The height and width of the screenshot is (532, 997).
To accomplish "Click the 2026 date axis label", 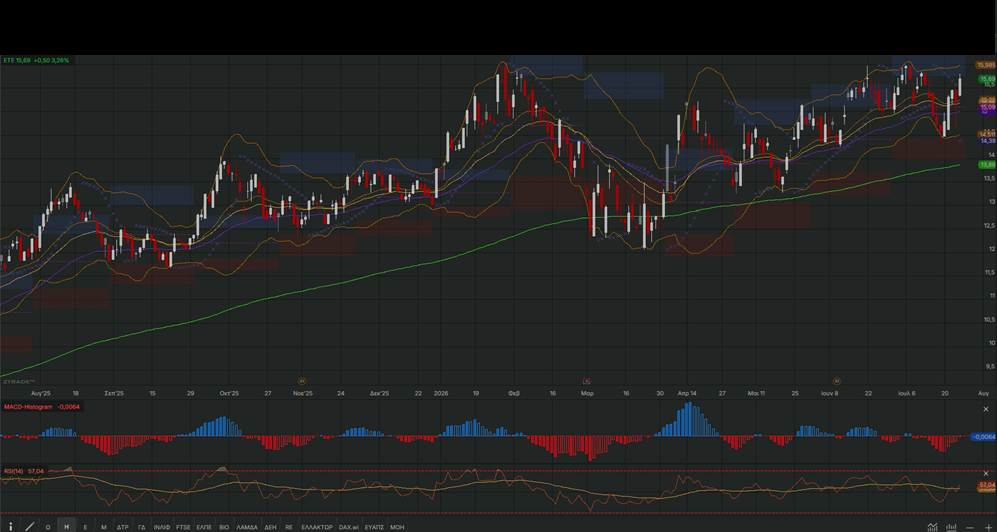I will (440, 393).
